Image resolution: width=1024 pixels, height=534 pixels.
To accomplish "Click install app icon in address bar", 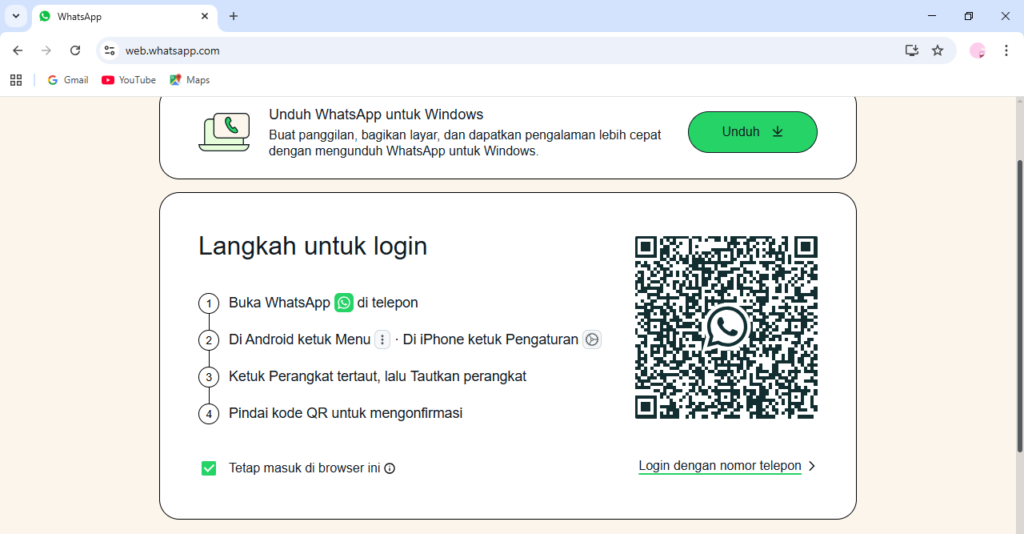I will [x=912, y=50].
